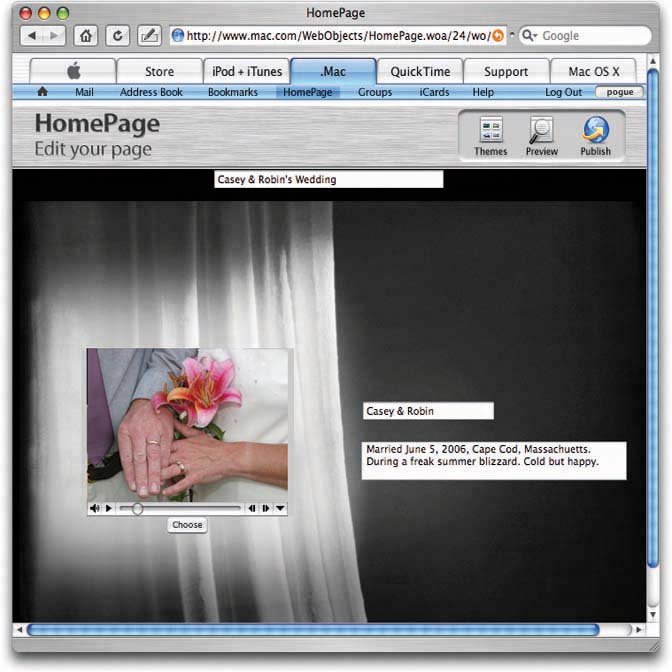672x672 pixels.
Task: Click the vertical scrollbar thumb
Action: (653, 318)
